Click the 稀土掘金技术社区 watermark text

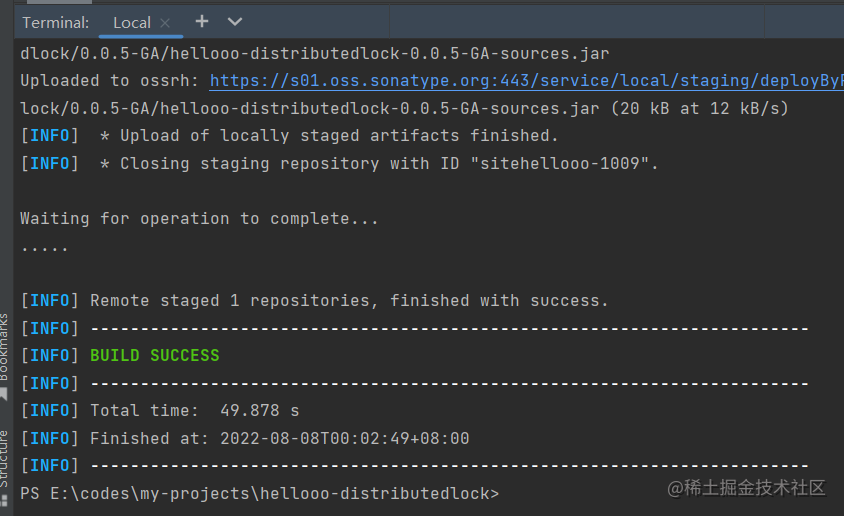point(755,488)
